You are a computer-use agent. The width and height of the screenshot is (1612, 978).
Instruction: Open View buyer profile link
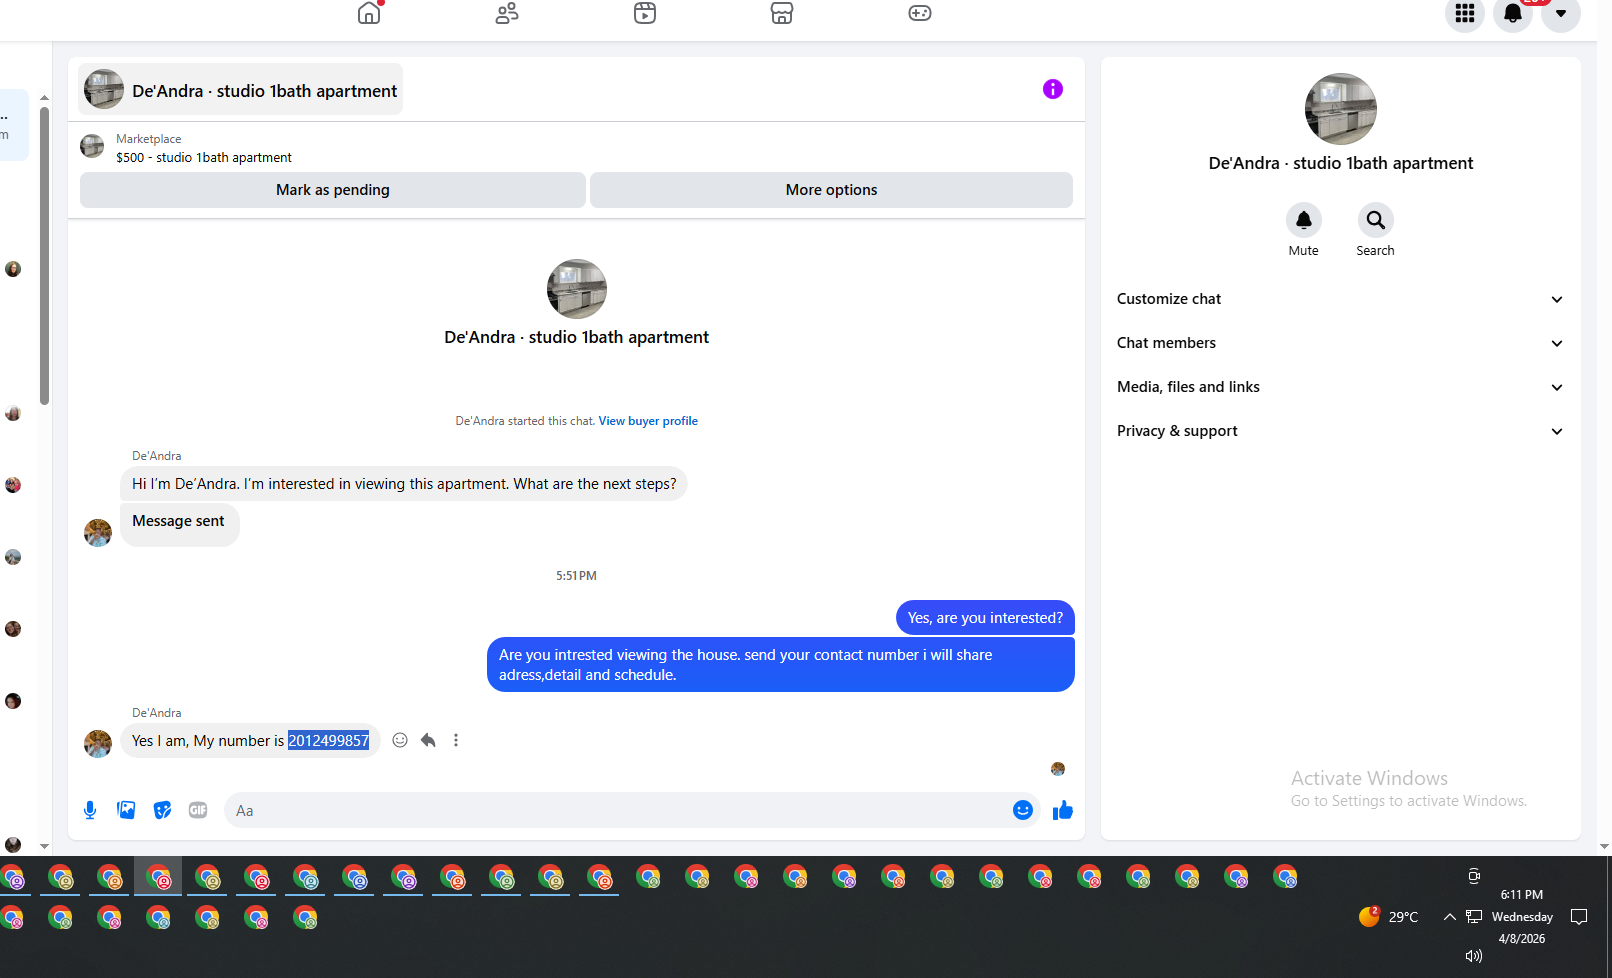click(648, 421)
